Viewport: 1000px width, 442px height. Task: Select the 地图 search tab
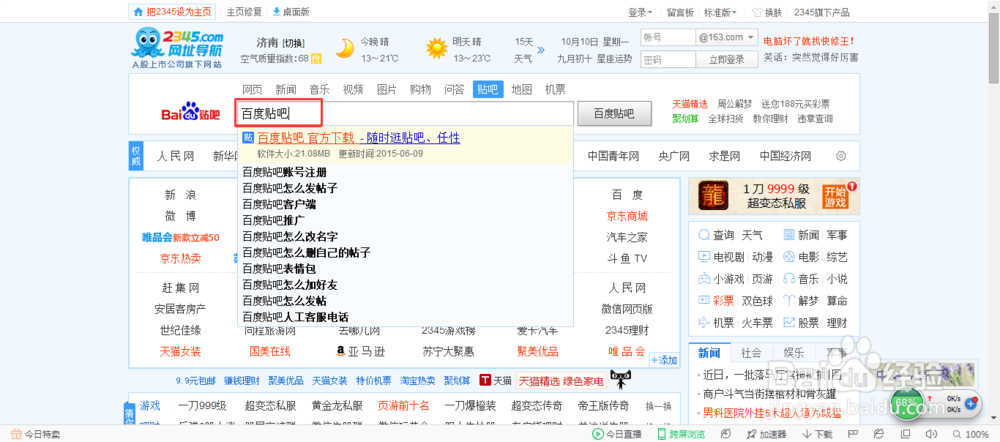click(522, 89)
